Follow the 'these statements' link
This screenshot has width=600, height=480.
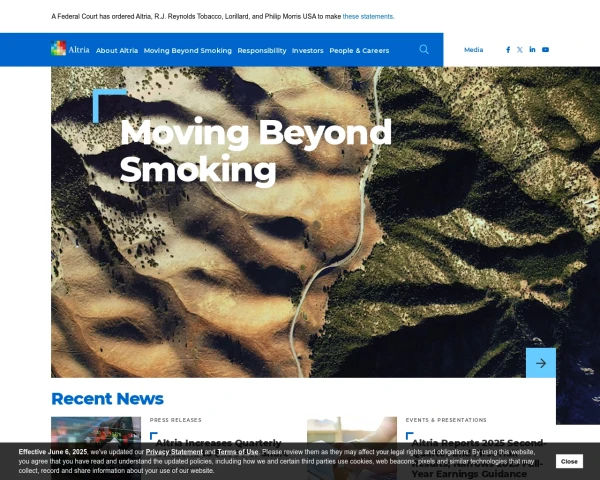[x=368, y=17]
